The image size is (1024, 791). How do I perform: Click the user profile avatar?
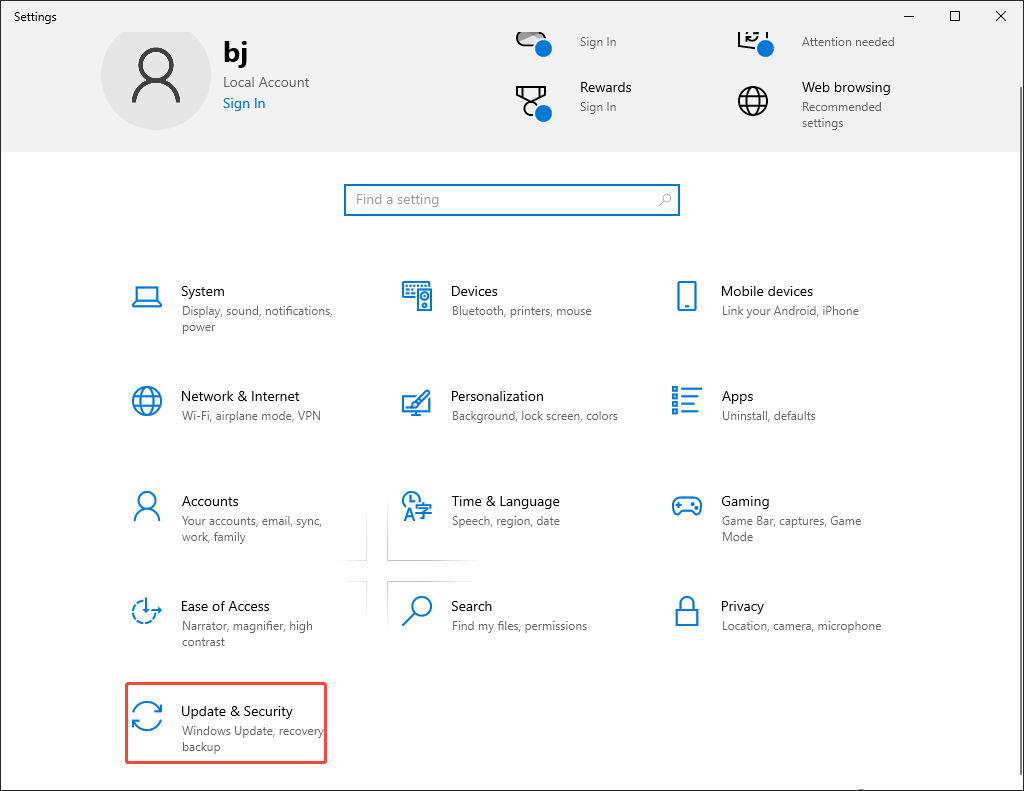[156, 78]
